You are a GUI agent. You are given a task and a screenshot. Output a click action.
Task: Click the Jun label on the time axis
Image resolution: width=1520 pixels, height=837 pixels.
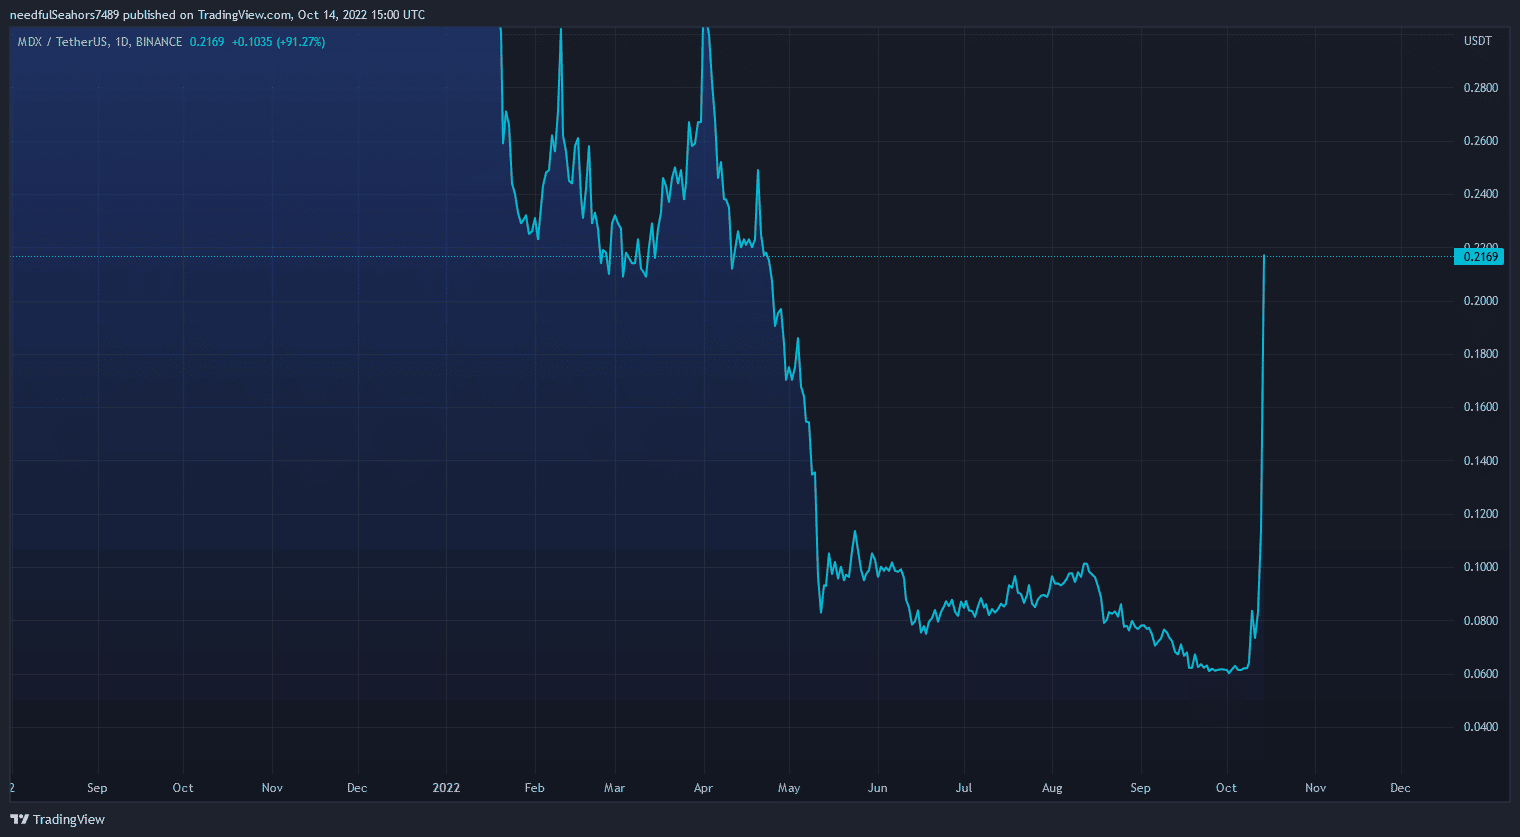point(877,788)
